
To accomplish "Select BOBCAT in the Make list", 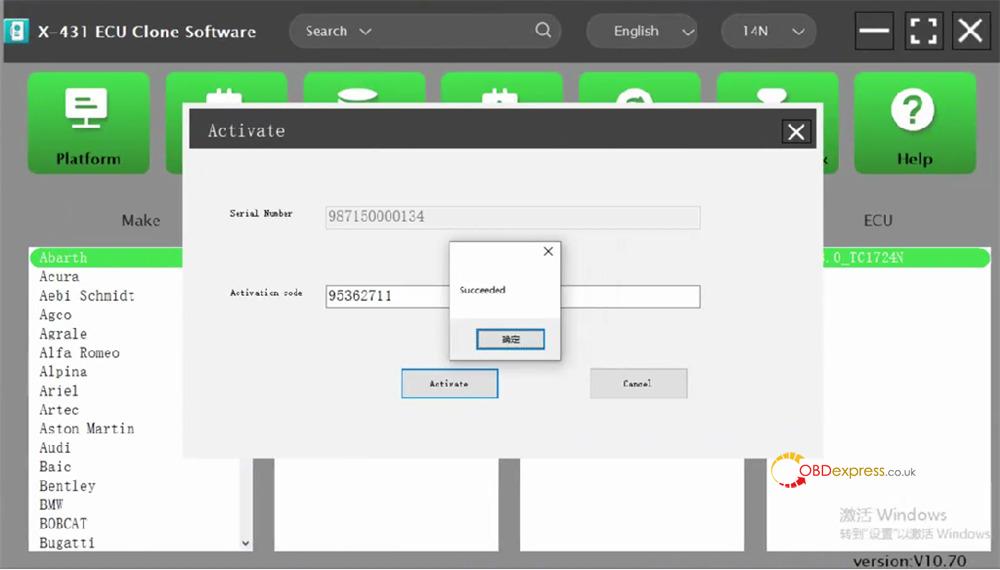I will [x=62, y=523].
